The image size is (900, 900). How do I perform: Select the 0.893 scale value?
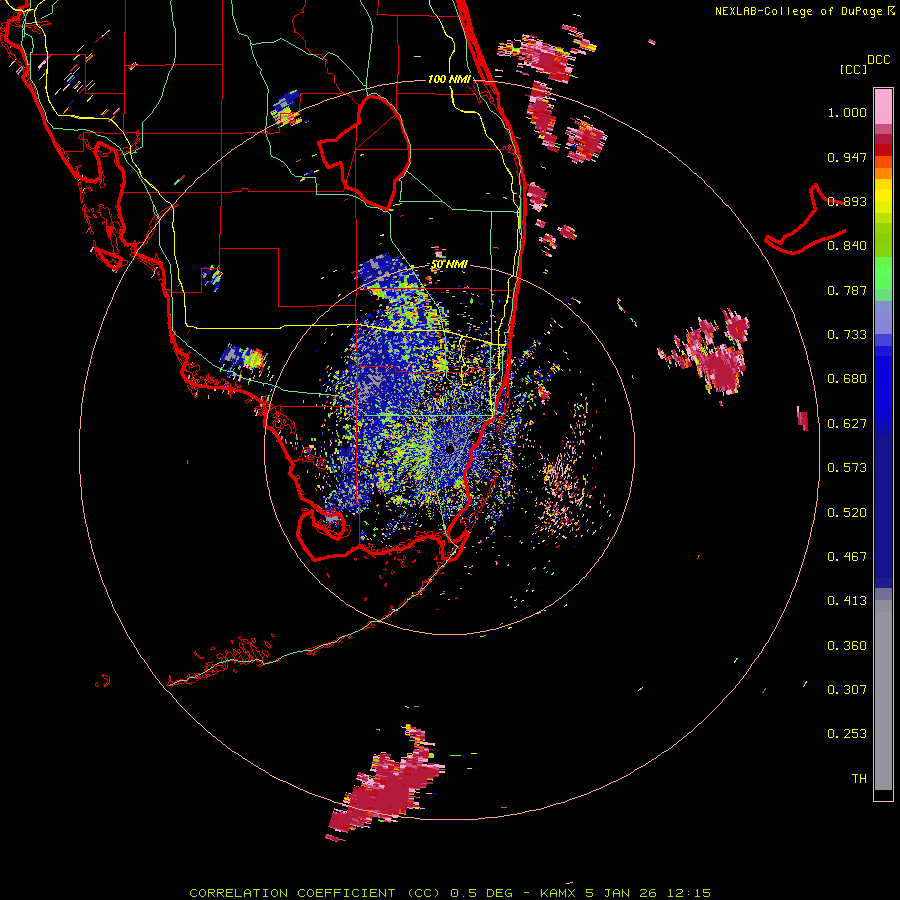point(847,201)
